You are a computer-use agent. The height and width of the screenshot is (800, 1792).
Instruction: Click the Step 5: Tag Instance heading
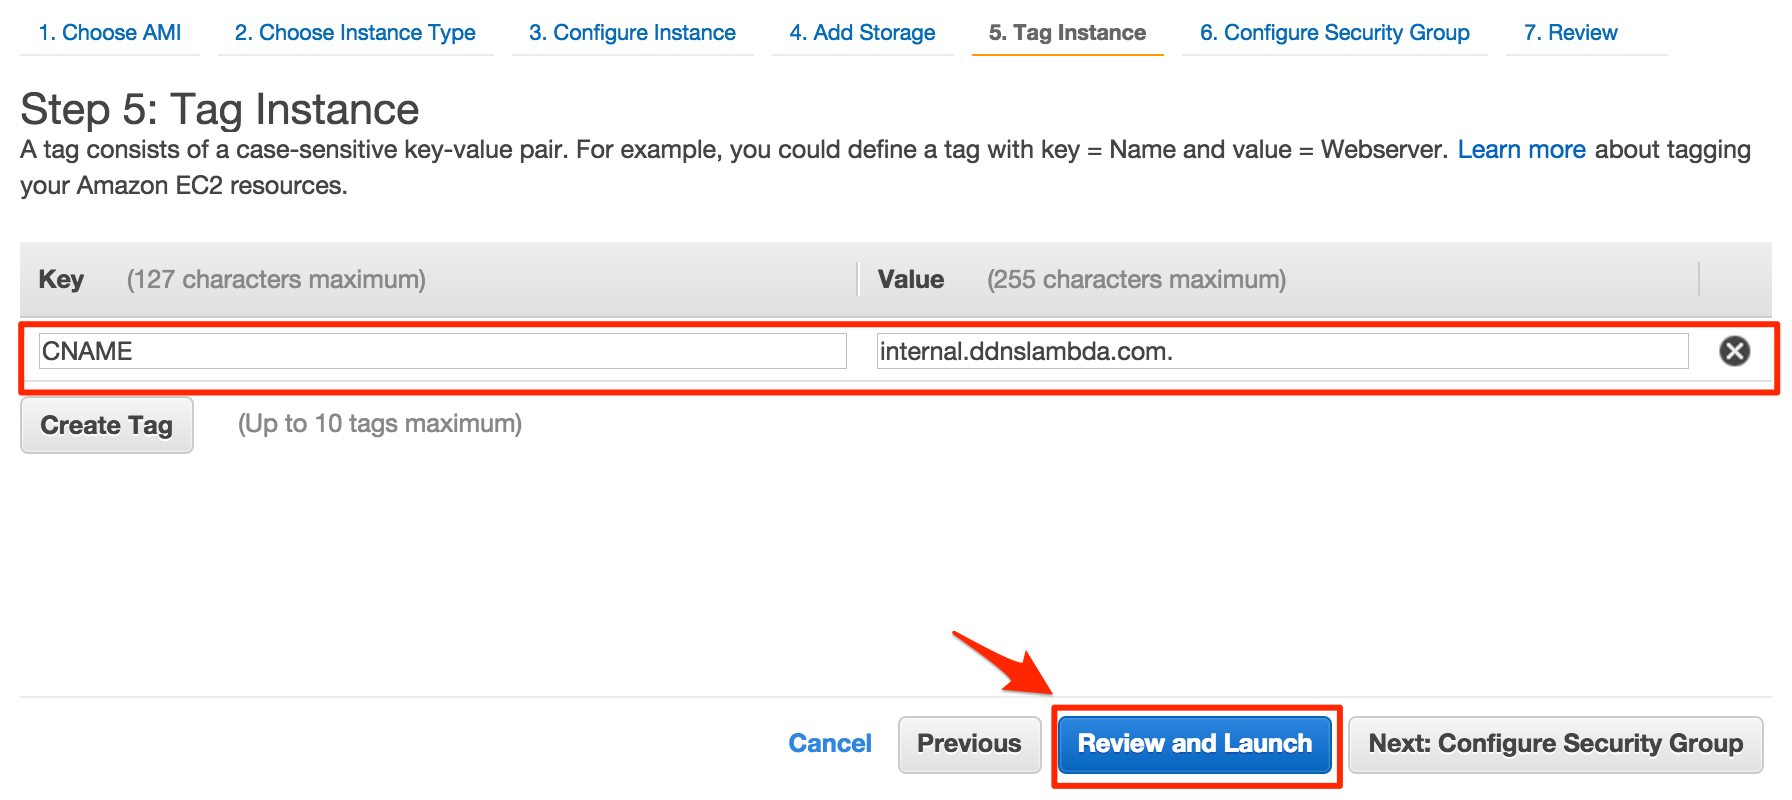point(220,109)
